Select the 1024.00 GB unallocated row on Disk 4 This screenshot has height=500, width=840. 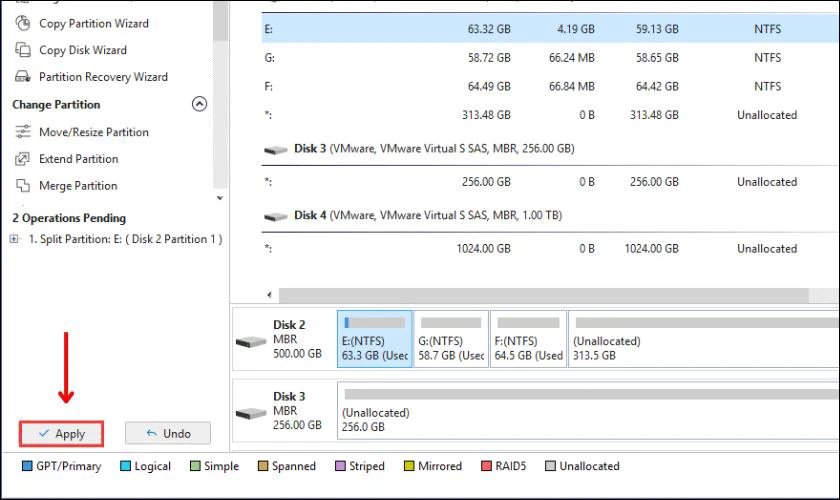(x=550, y=248)
